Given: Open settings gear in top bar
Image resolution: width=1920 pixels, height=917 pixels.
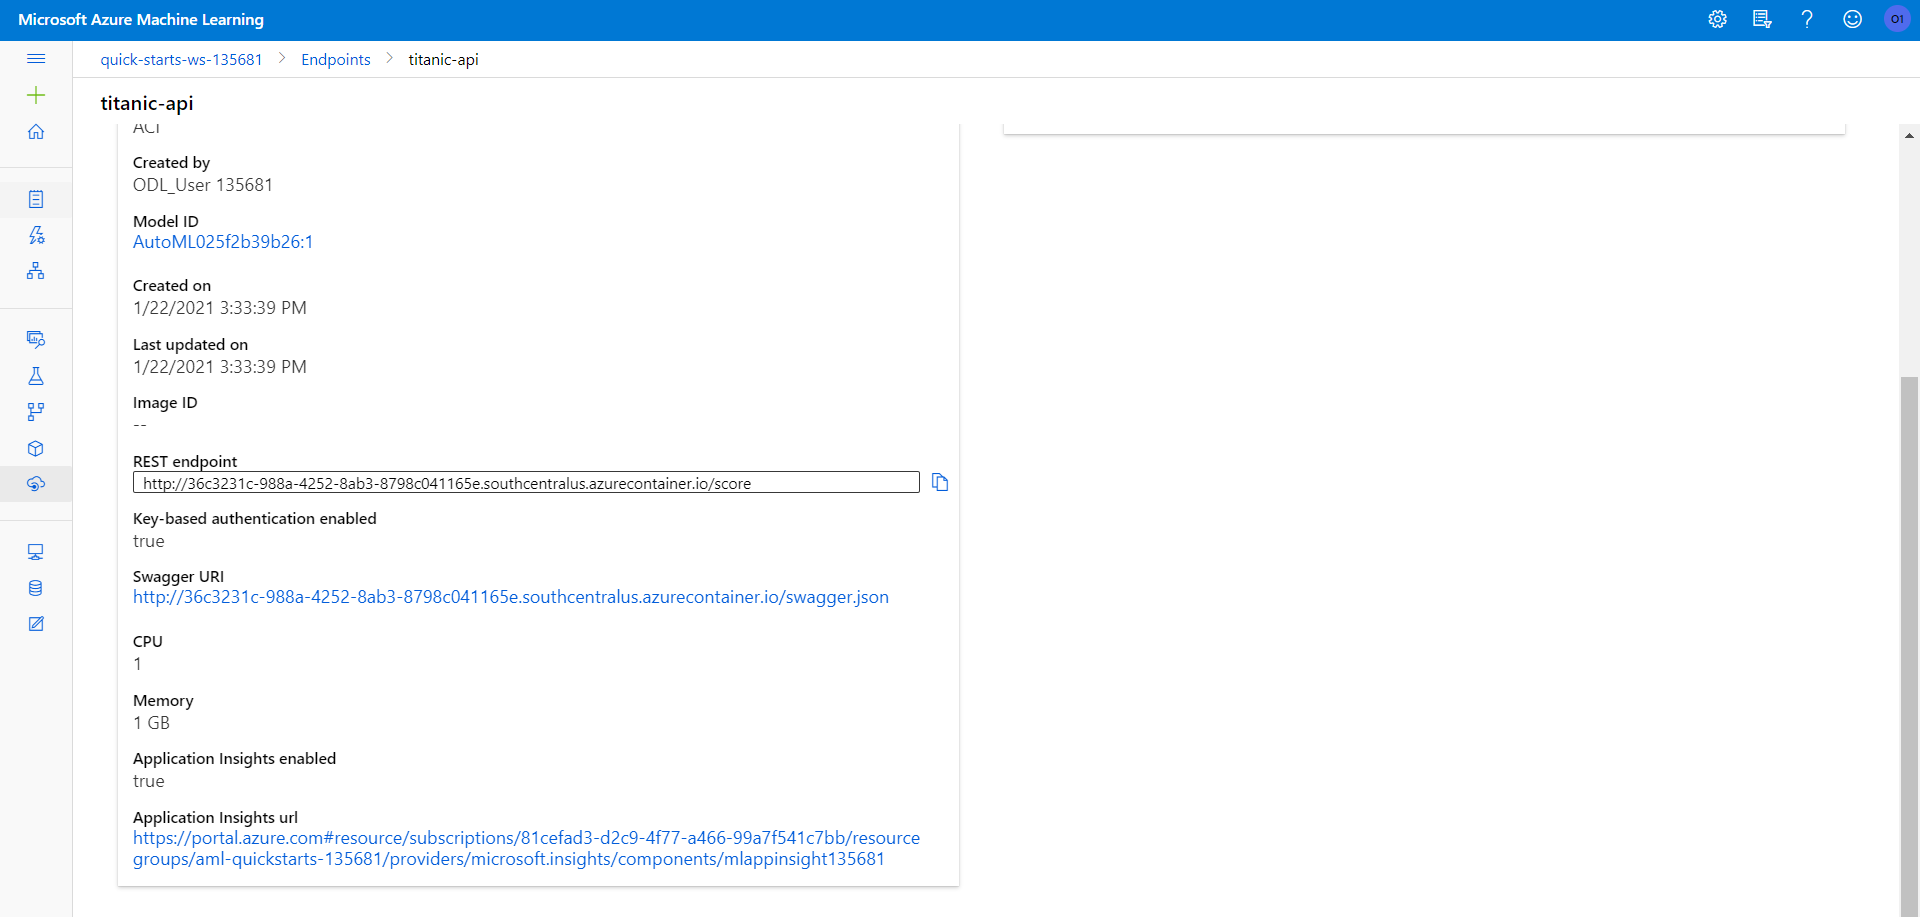Looking at the screenshot, I should click(1717, 19).
